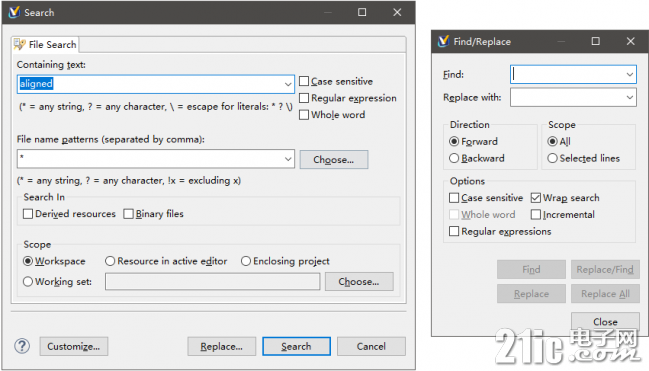Screen dimensions: 649x371
Task: Close the Search dialog with X
Action: tap(397, 12)
